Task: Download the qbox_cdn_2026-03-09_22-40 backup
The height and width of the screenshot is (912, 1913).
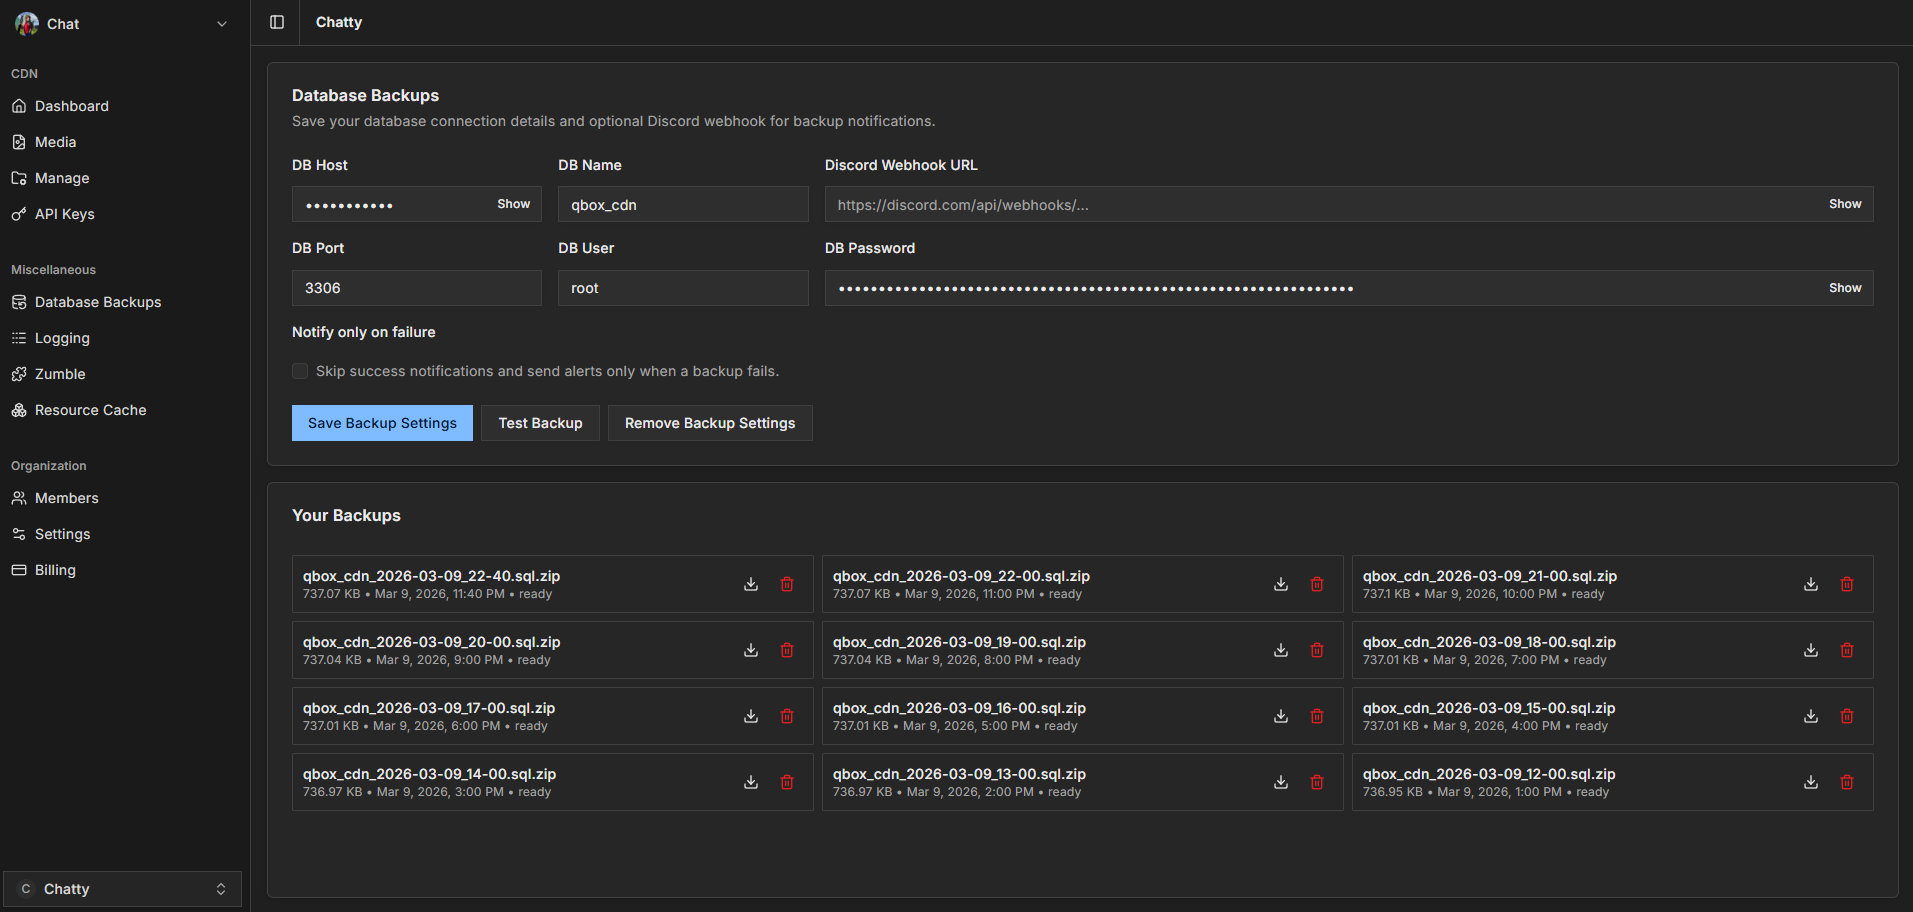Action: point(751,583)
